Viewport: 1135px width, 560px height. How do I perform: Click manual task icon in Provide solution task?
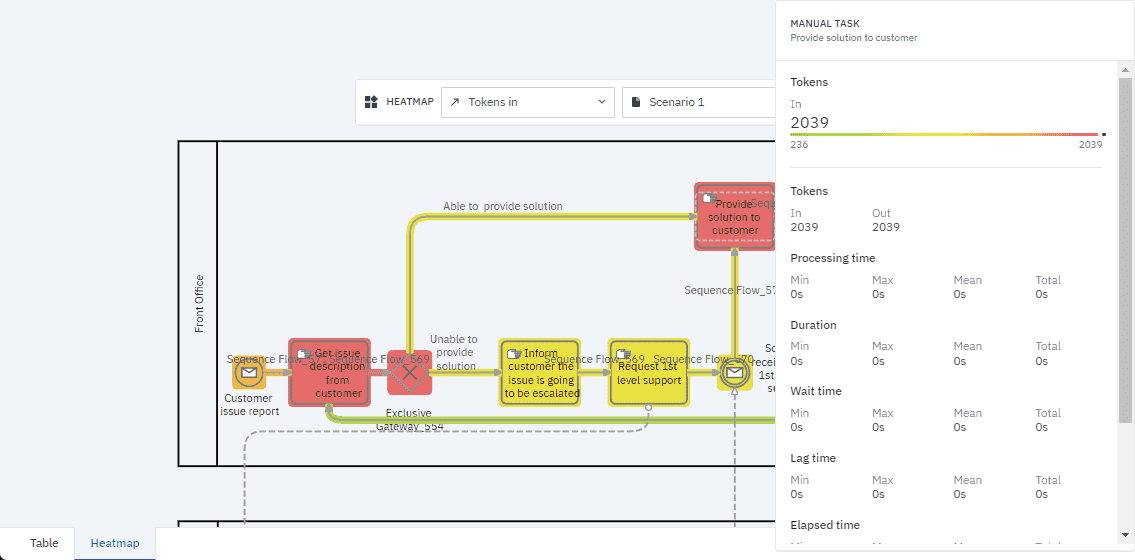coord(709,198)
